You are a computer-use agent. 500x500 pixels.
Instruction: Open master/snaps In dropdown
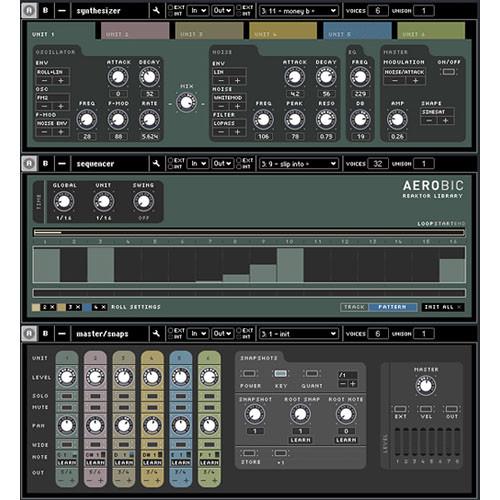pos(198,334)
